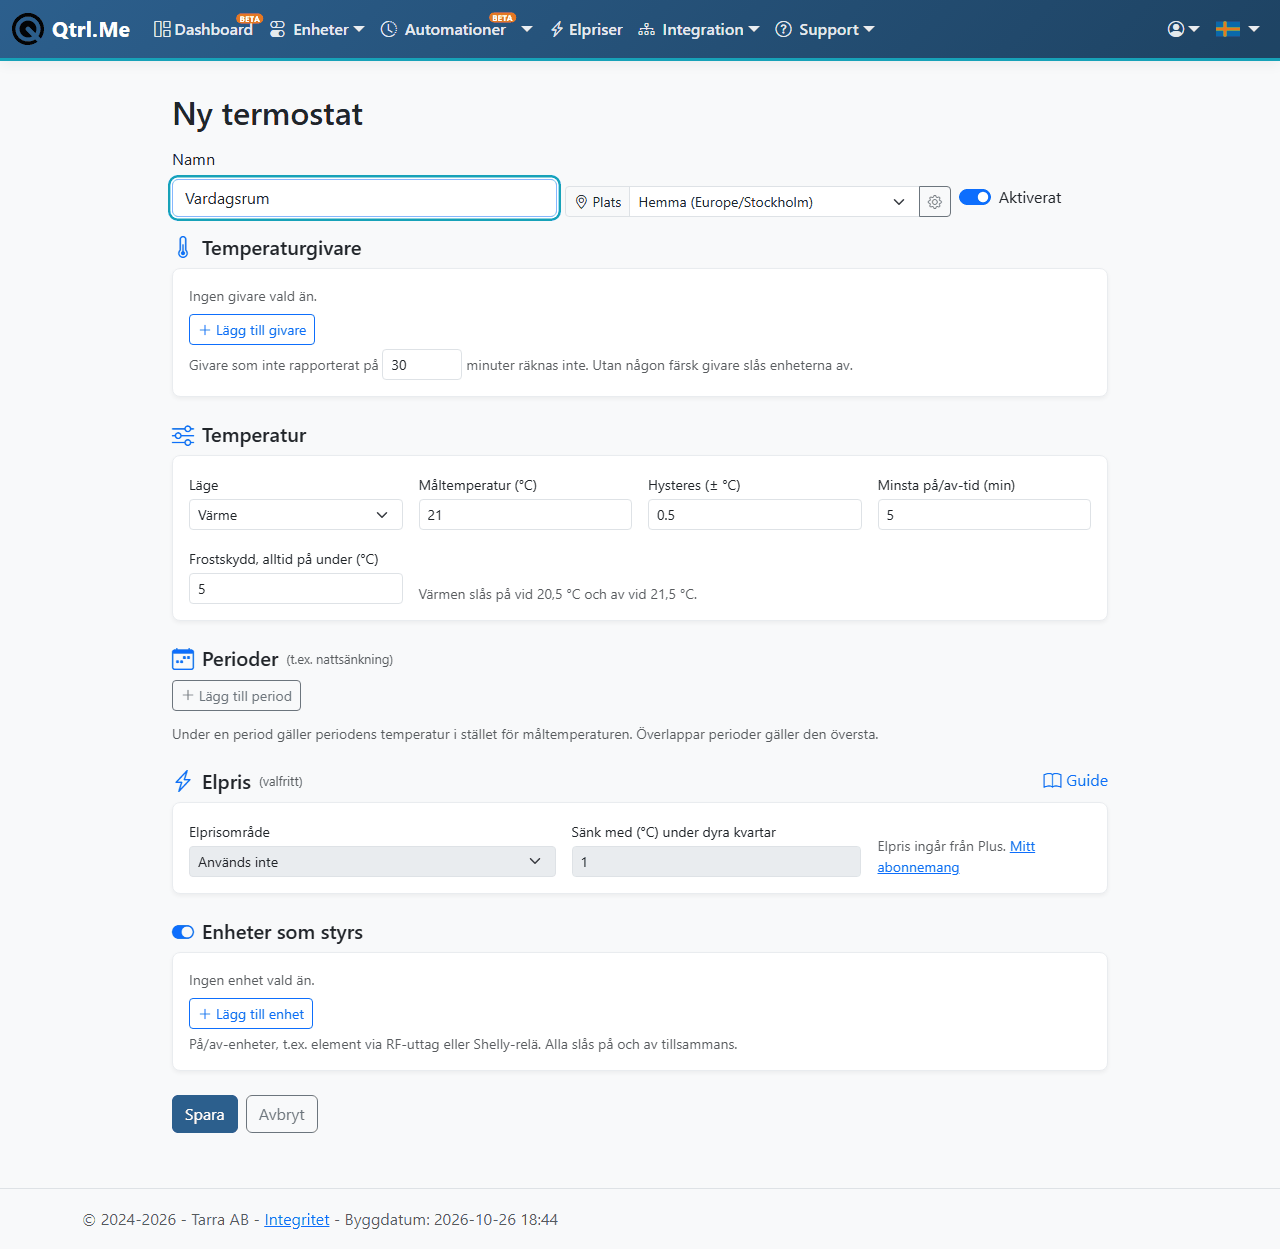This screenshot has height=1249, width=1280.
Task: Click the calendar icon beside Perioder
Action: [183, 659]
